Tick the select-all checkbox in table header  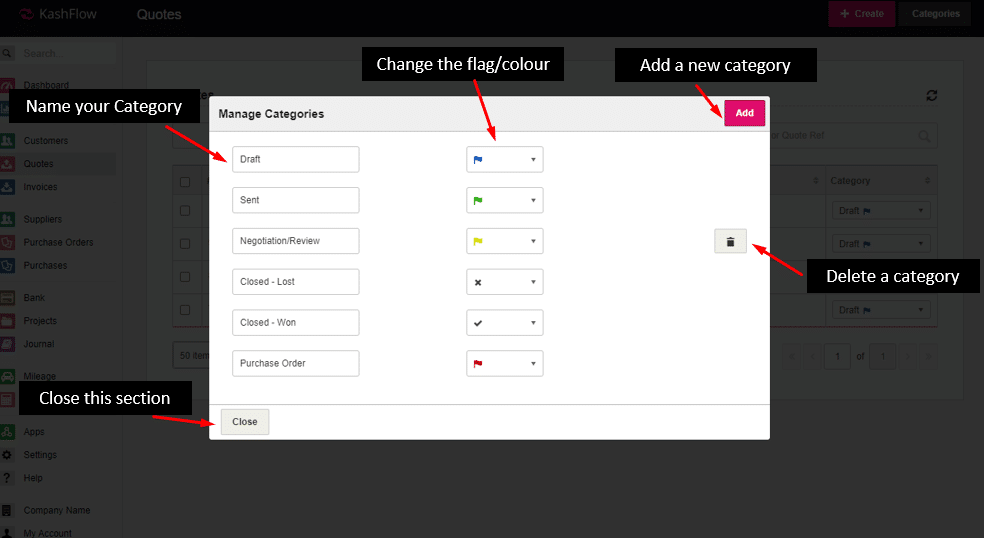(x=185, y=182)
